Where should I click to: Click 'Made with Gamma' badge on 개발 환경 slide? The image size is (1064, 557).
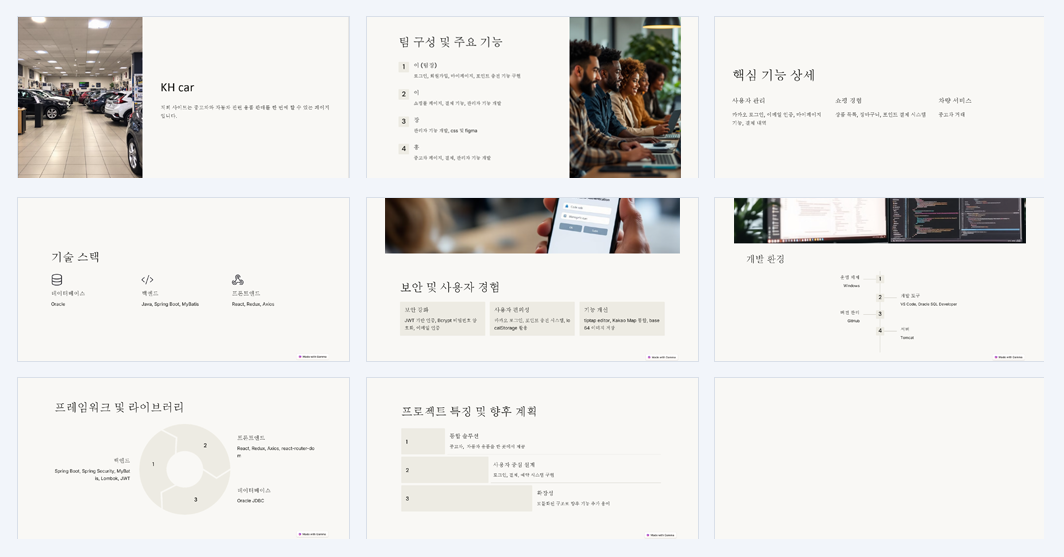(1009, 357)
